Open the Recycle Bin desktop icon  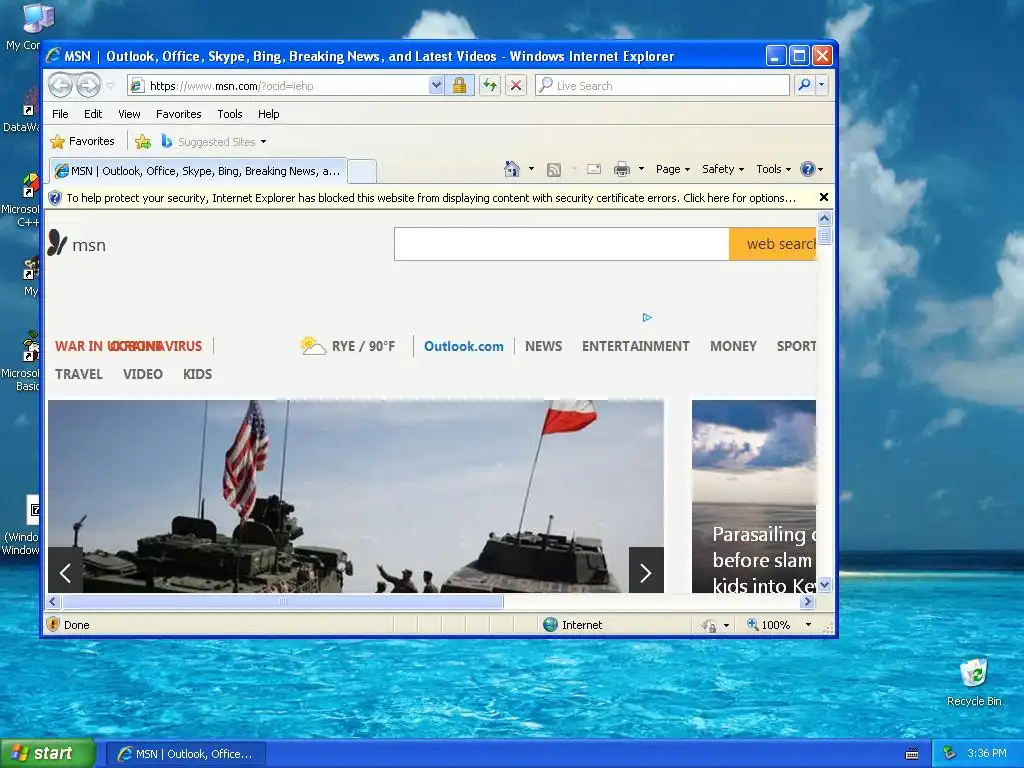(974, 682)
